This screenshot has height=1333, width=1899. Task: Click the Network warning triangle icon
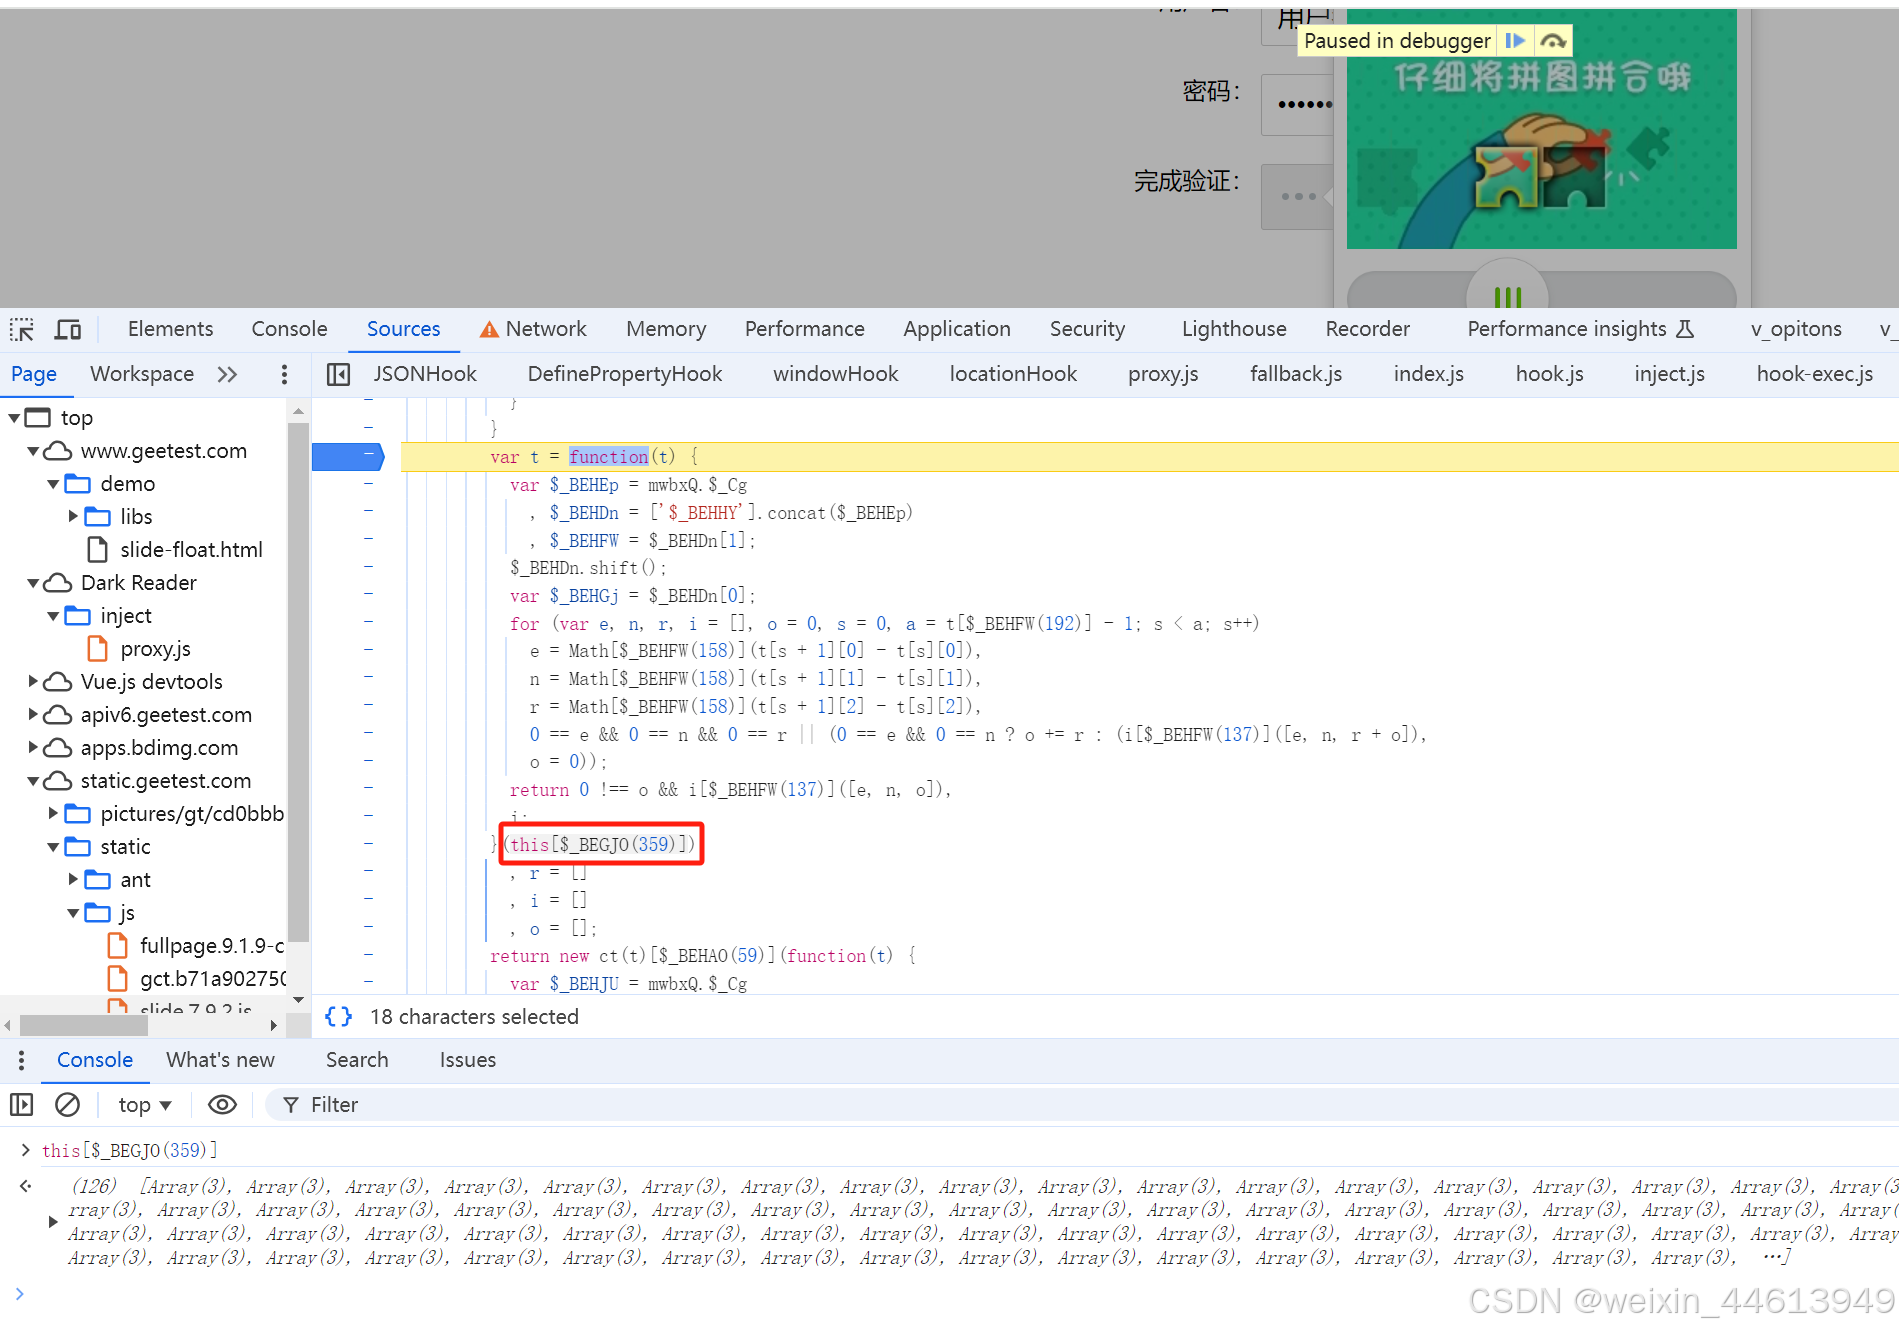(x=489, y=329)
